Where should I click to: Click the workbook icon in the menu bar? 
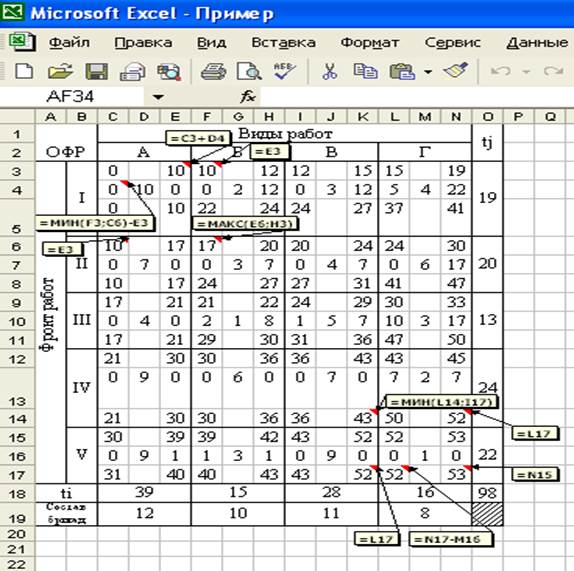point(22,42)
